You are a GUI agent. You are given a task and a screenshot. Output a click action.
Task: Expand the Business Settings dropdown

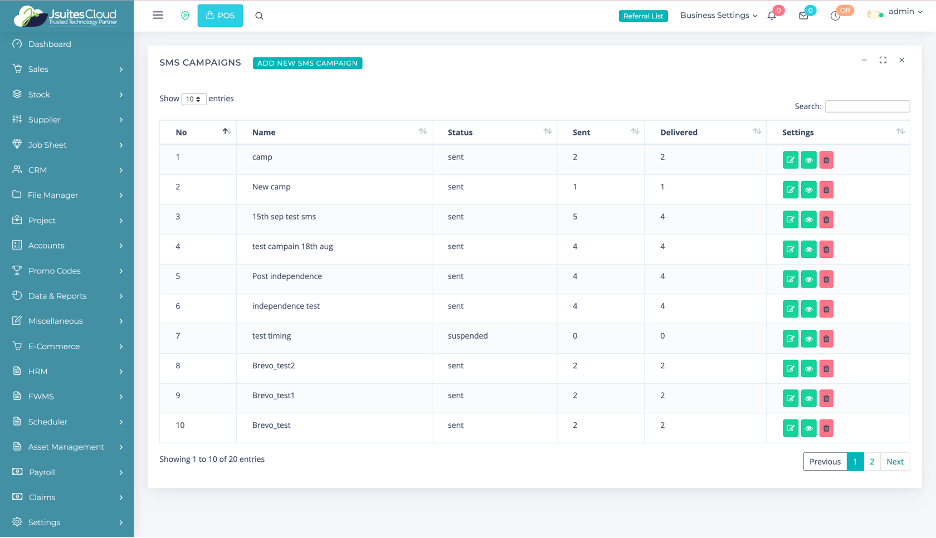[719, 16]
